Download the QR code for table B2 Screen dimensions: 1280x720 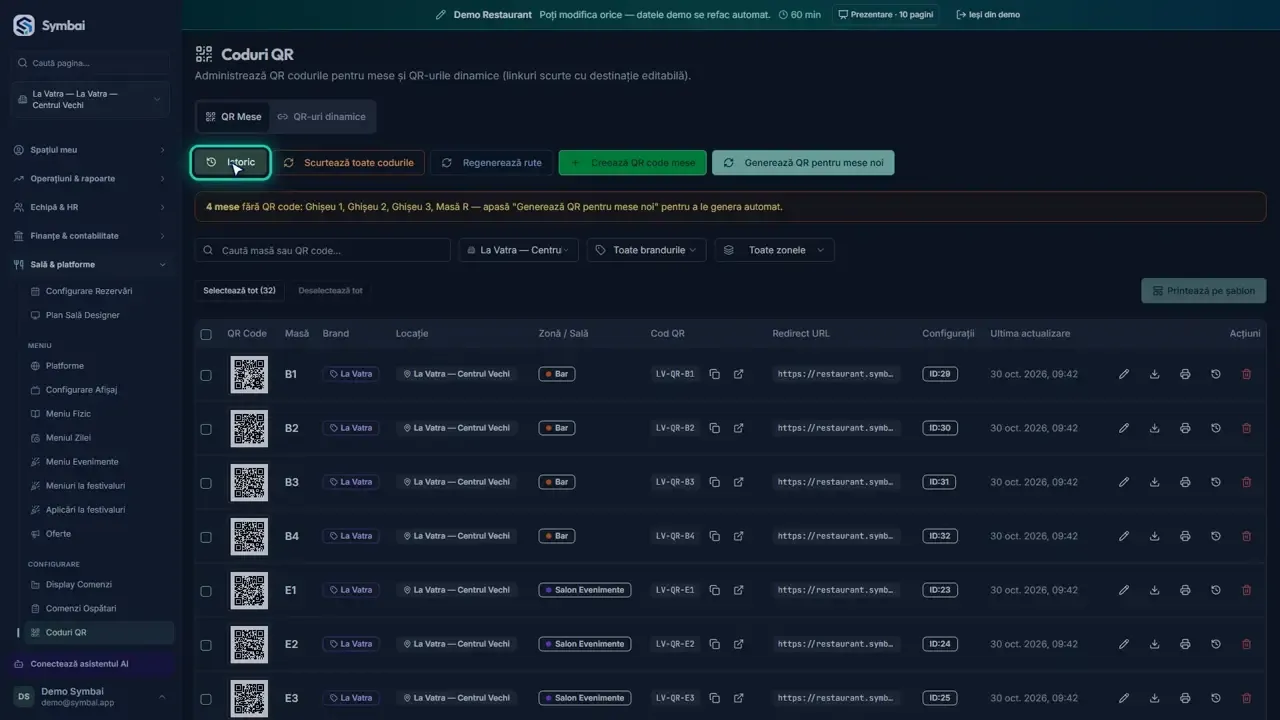[1155, 428]
